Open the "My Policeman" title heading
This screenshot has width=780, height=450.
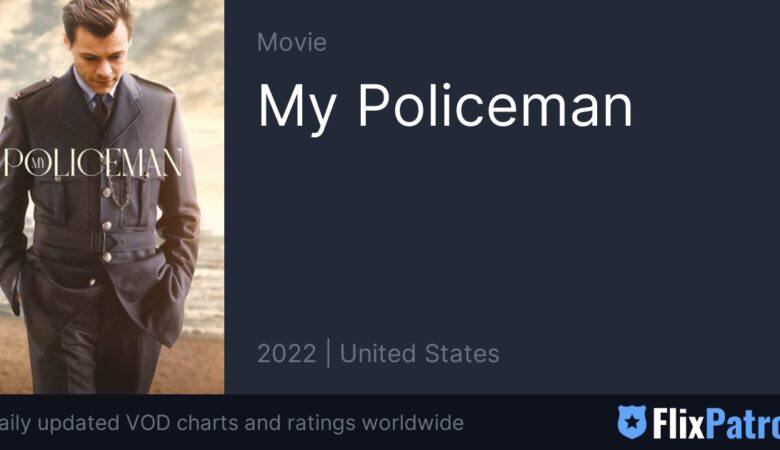(x=445, y=106)
